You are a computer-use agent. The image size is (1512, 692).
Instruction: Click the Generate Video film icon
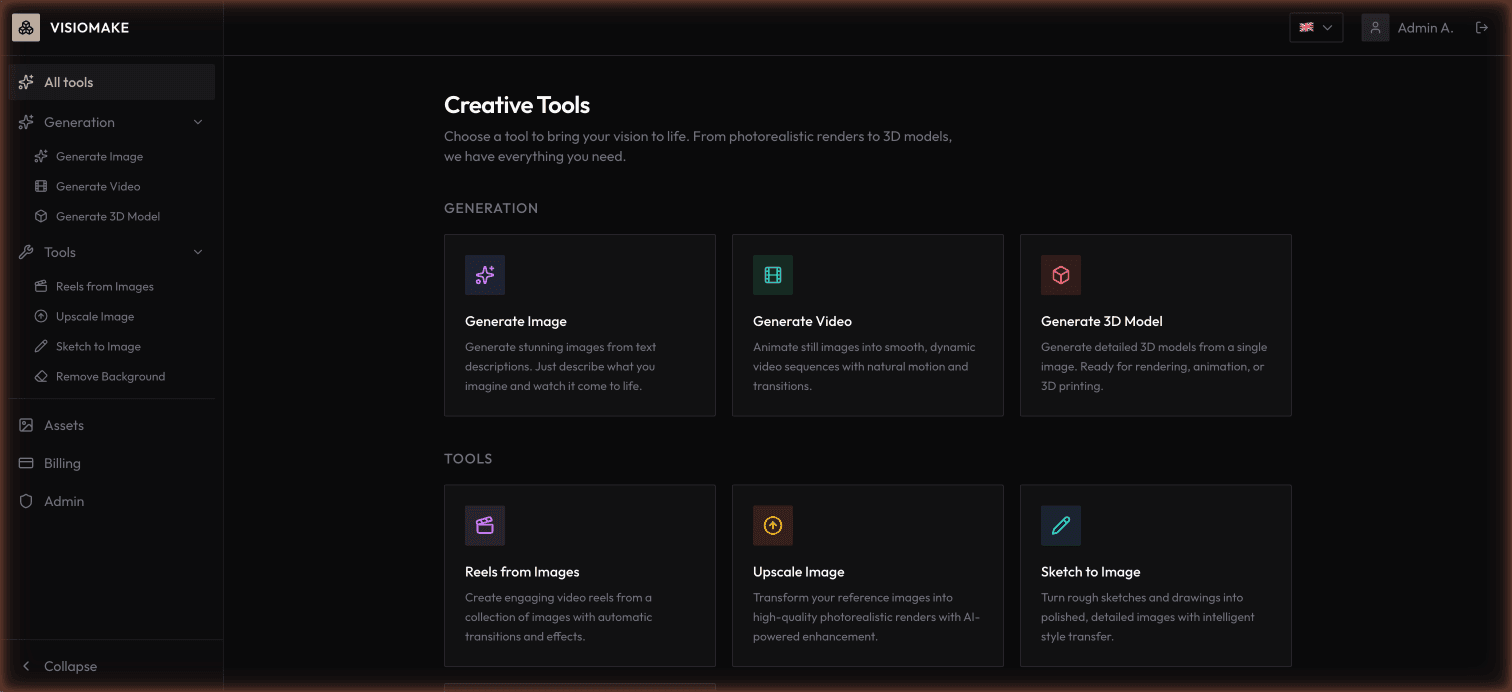tap(773, 274)
